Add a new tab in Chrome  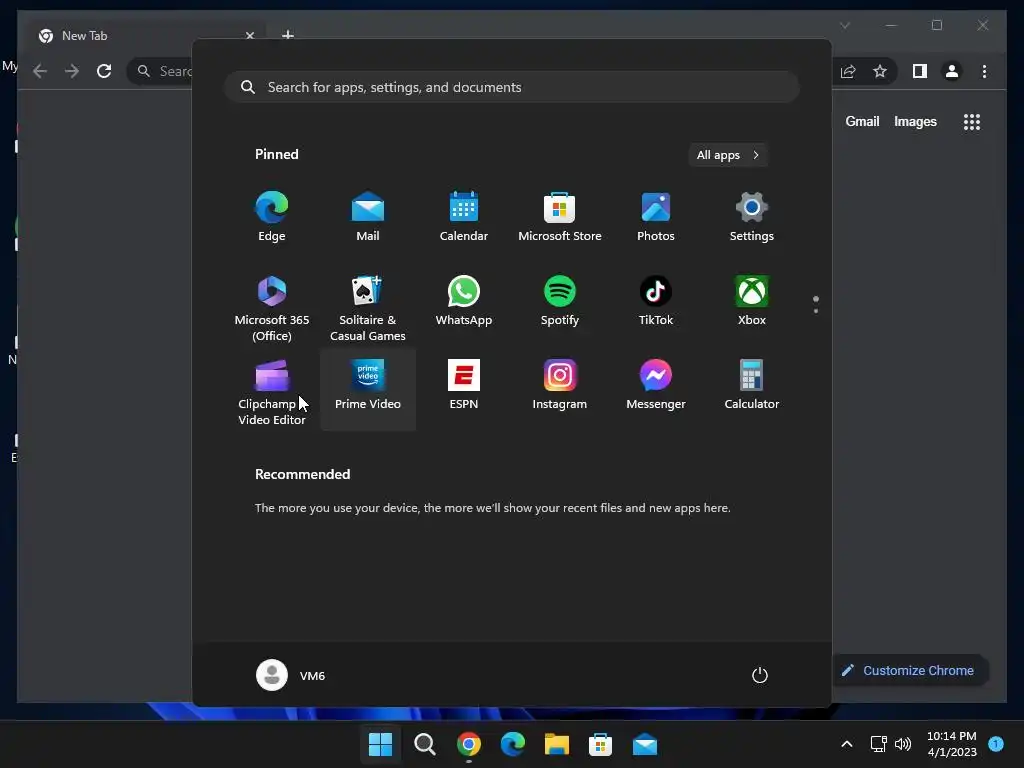pos(287,35)
